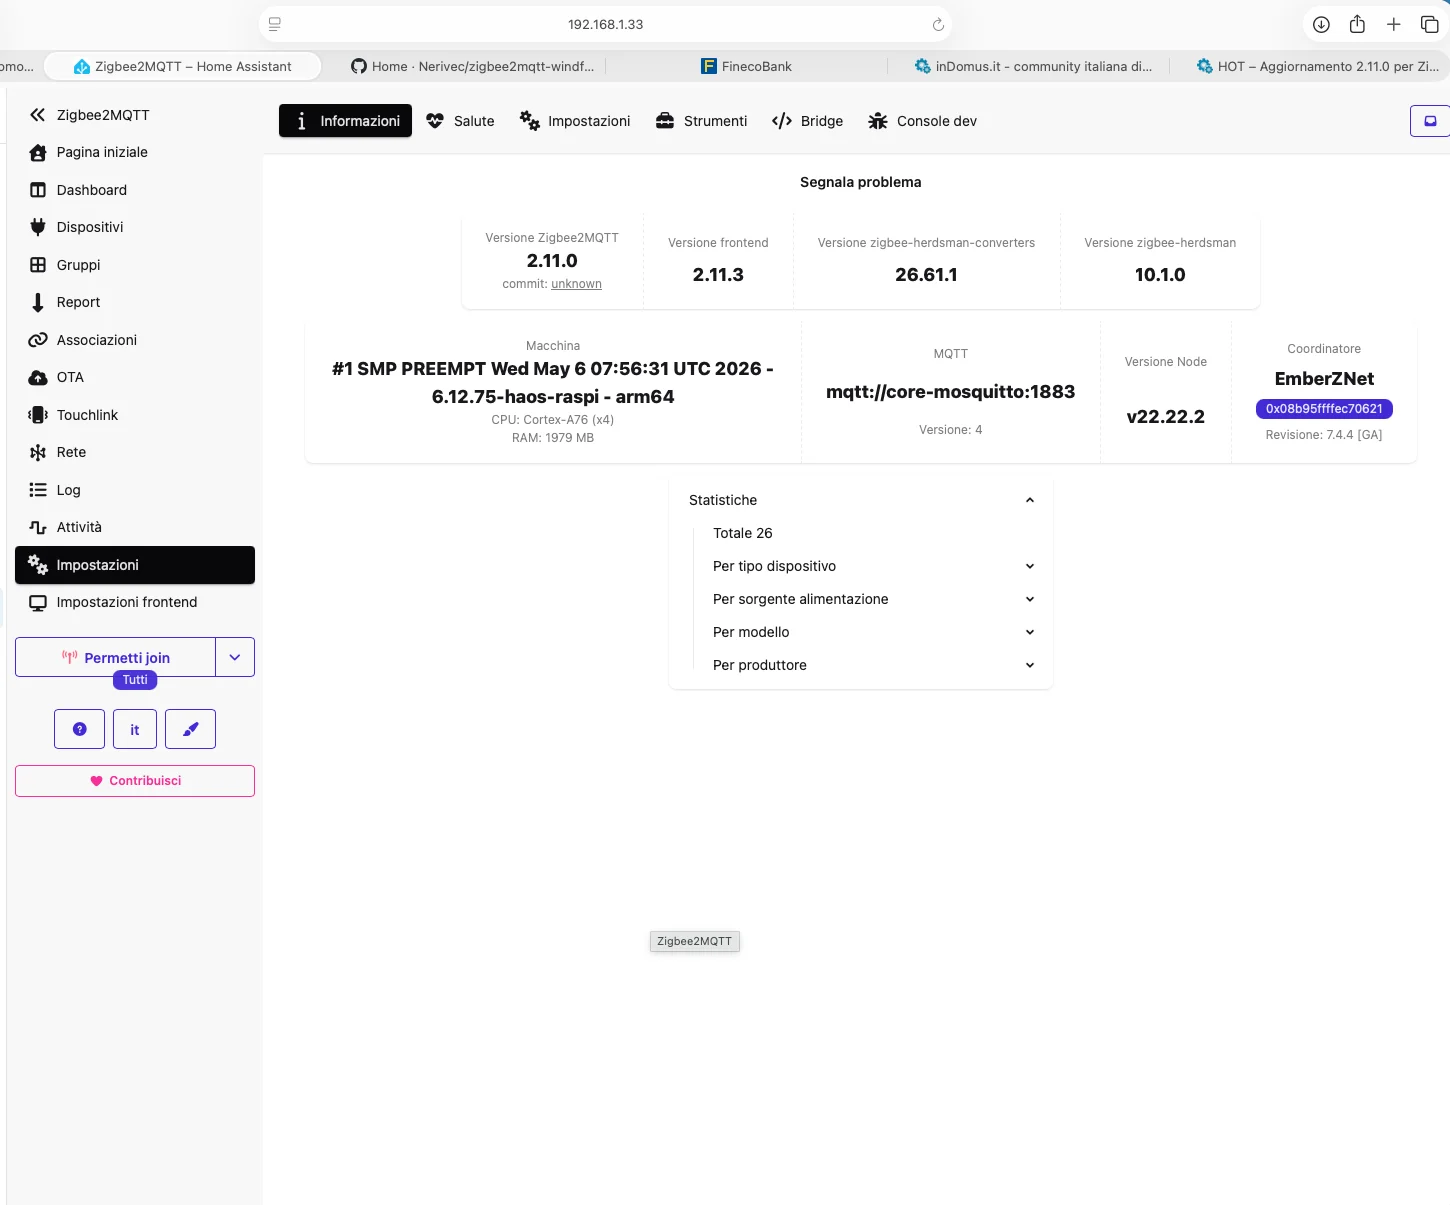Click Segnala problema link
The image size is (1450, 1205).
point(860,182)
